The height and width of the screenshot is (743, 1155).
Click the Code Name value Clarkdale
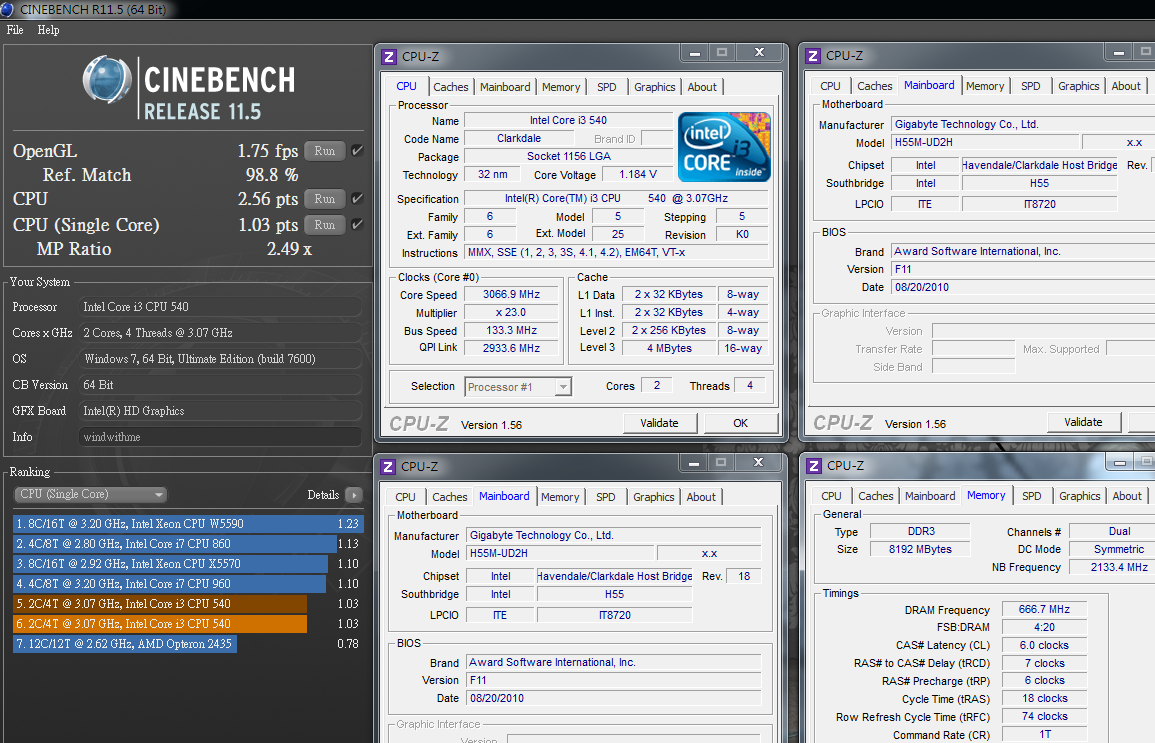pyautogui.click(x=519, y=138)
